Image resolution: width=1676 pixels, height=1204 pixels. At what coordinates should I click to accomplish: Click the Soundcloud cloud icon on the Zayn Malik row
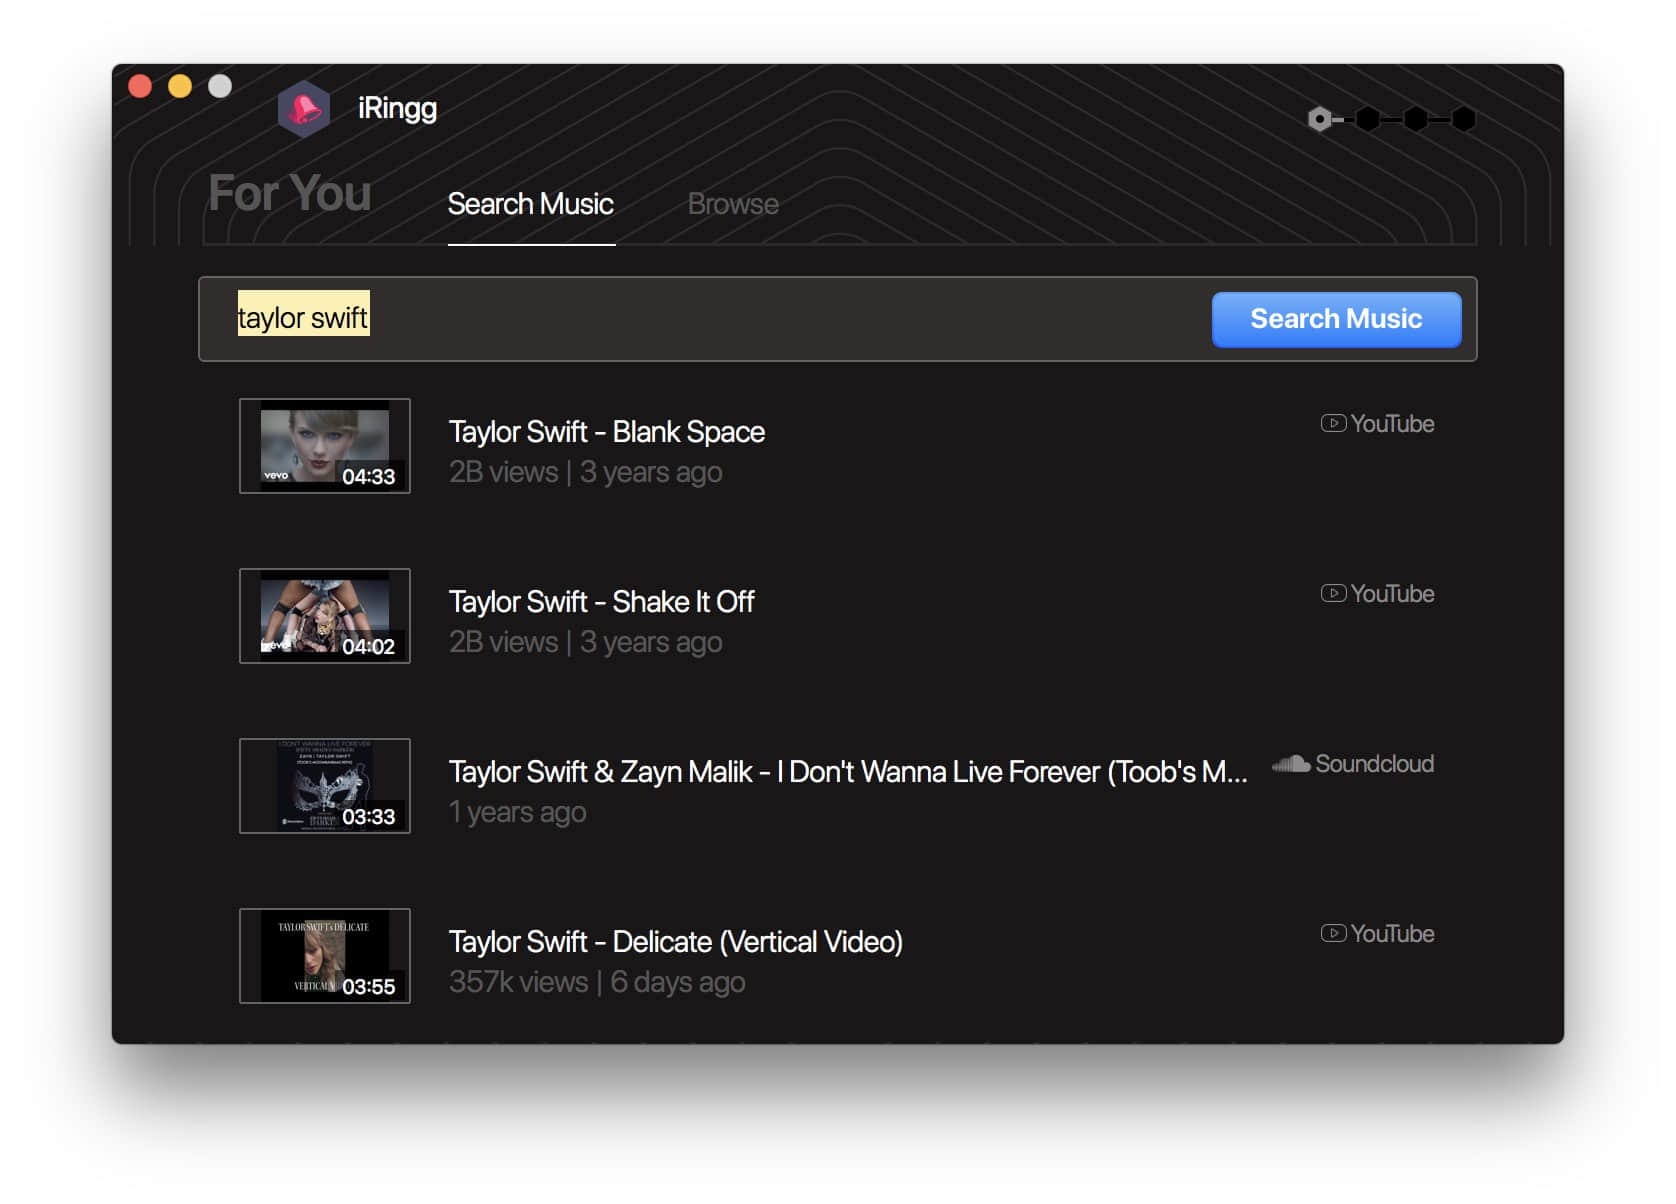tap(1291, 764)
